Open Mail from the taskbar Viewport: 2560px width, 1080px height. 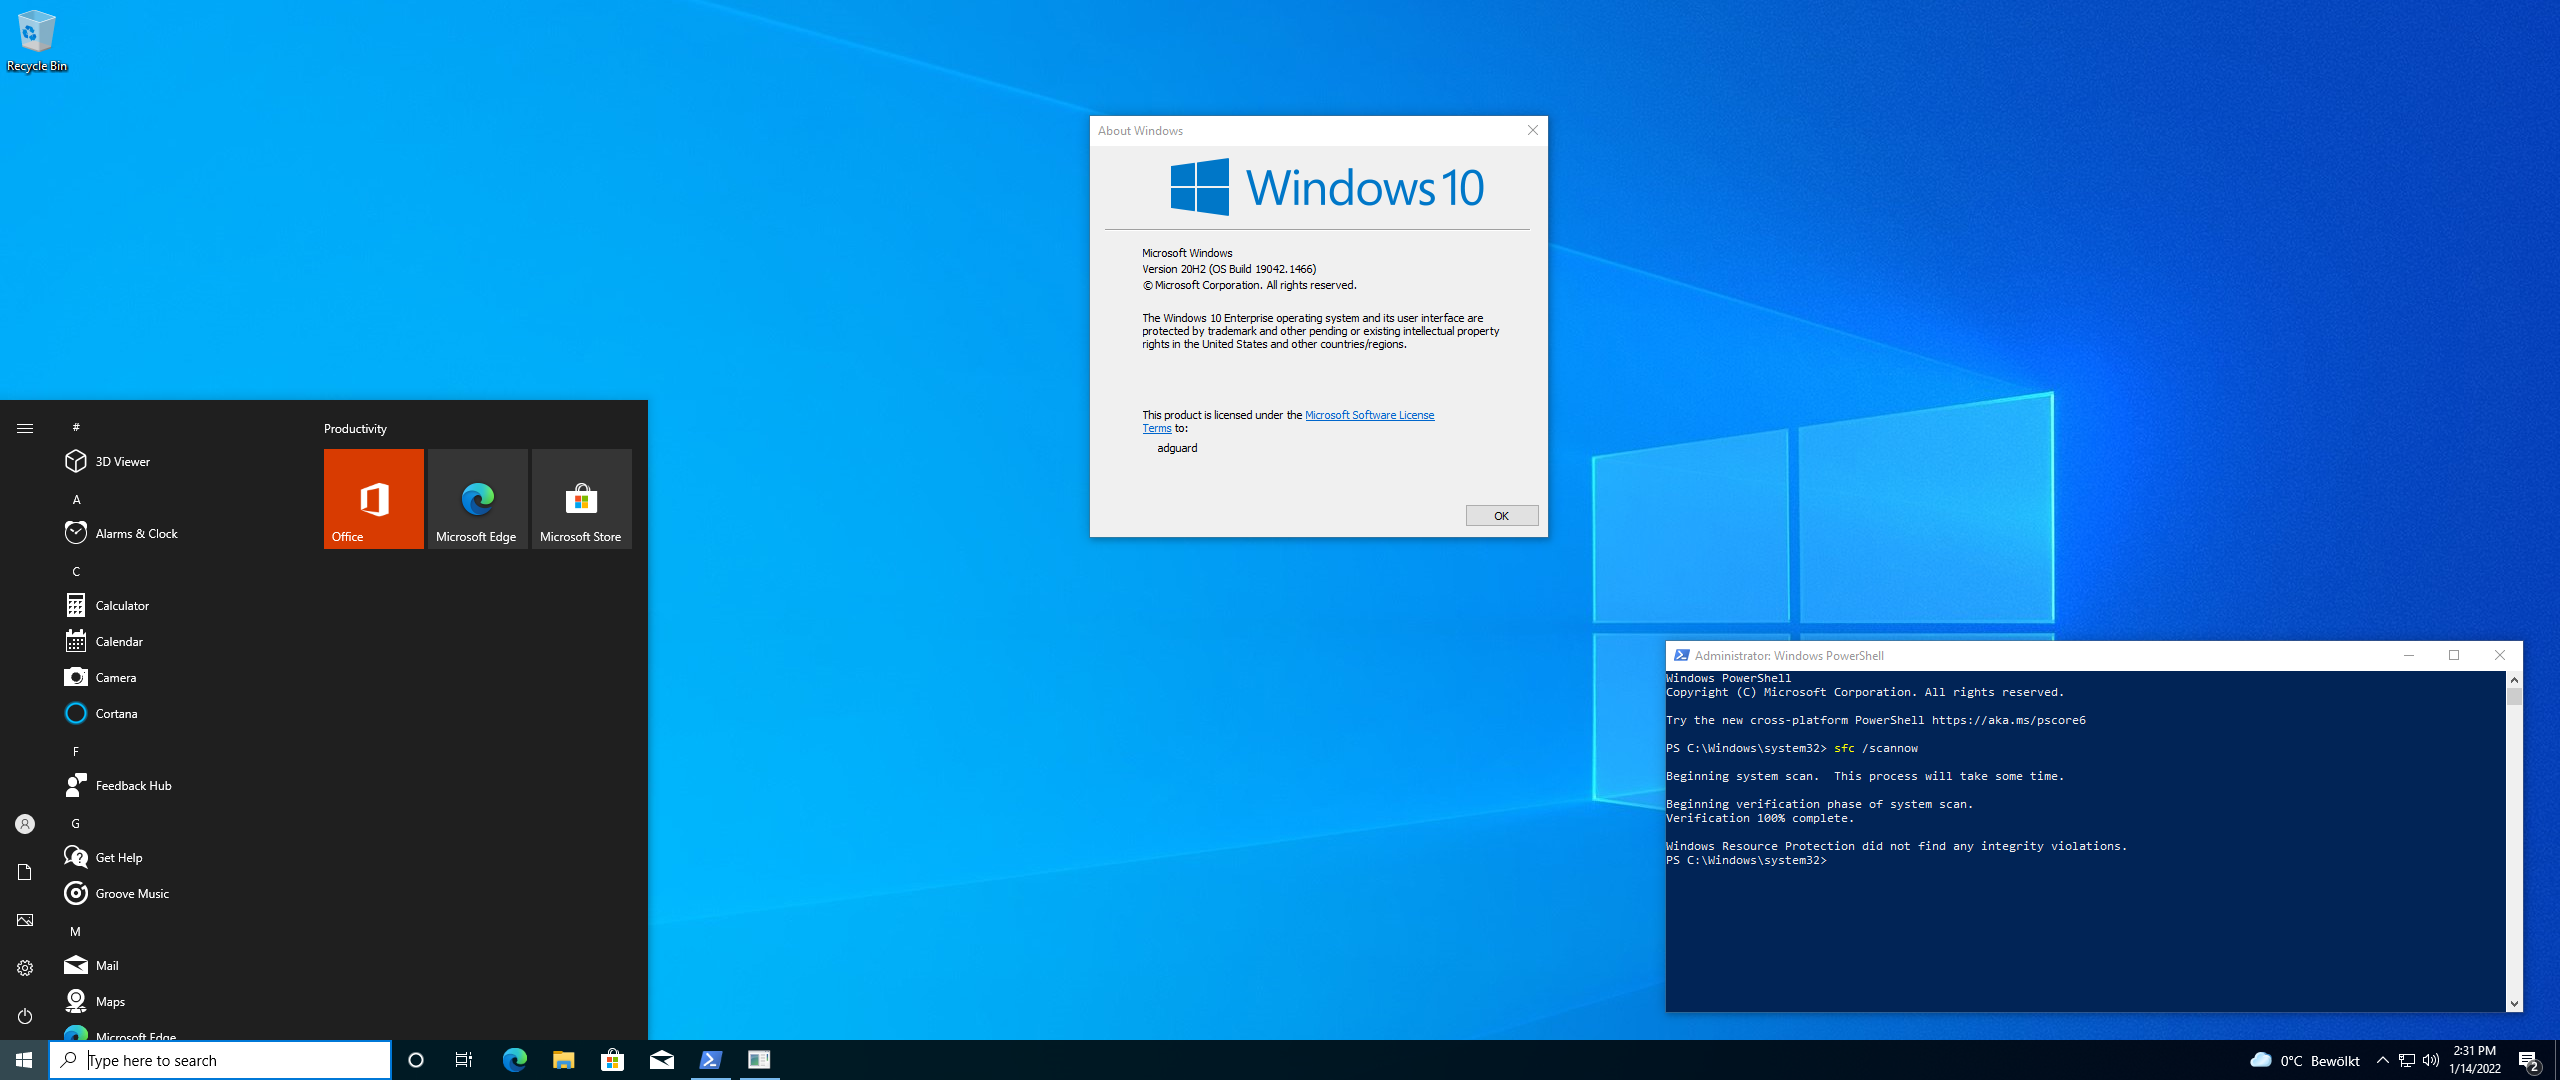pos(662,1060)
